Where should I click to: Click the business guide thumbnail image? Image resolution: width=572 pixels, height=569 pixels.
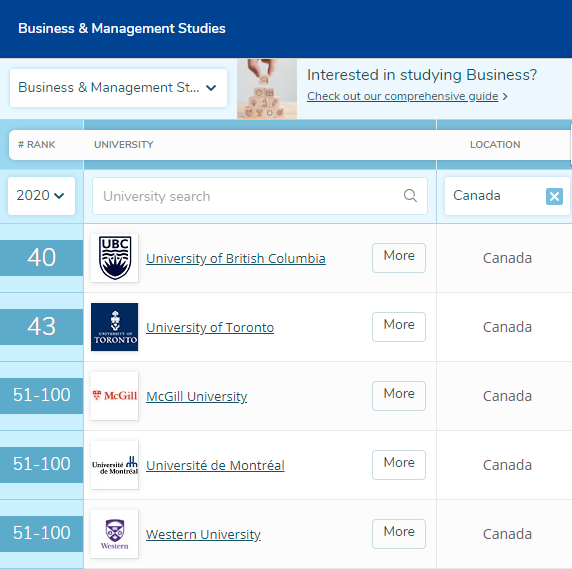click(x=267, y=89)
